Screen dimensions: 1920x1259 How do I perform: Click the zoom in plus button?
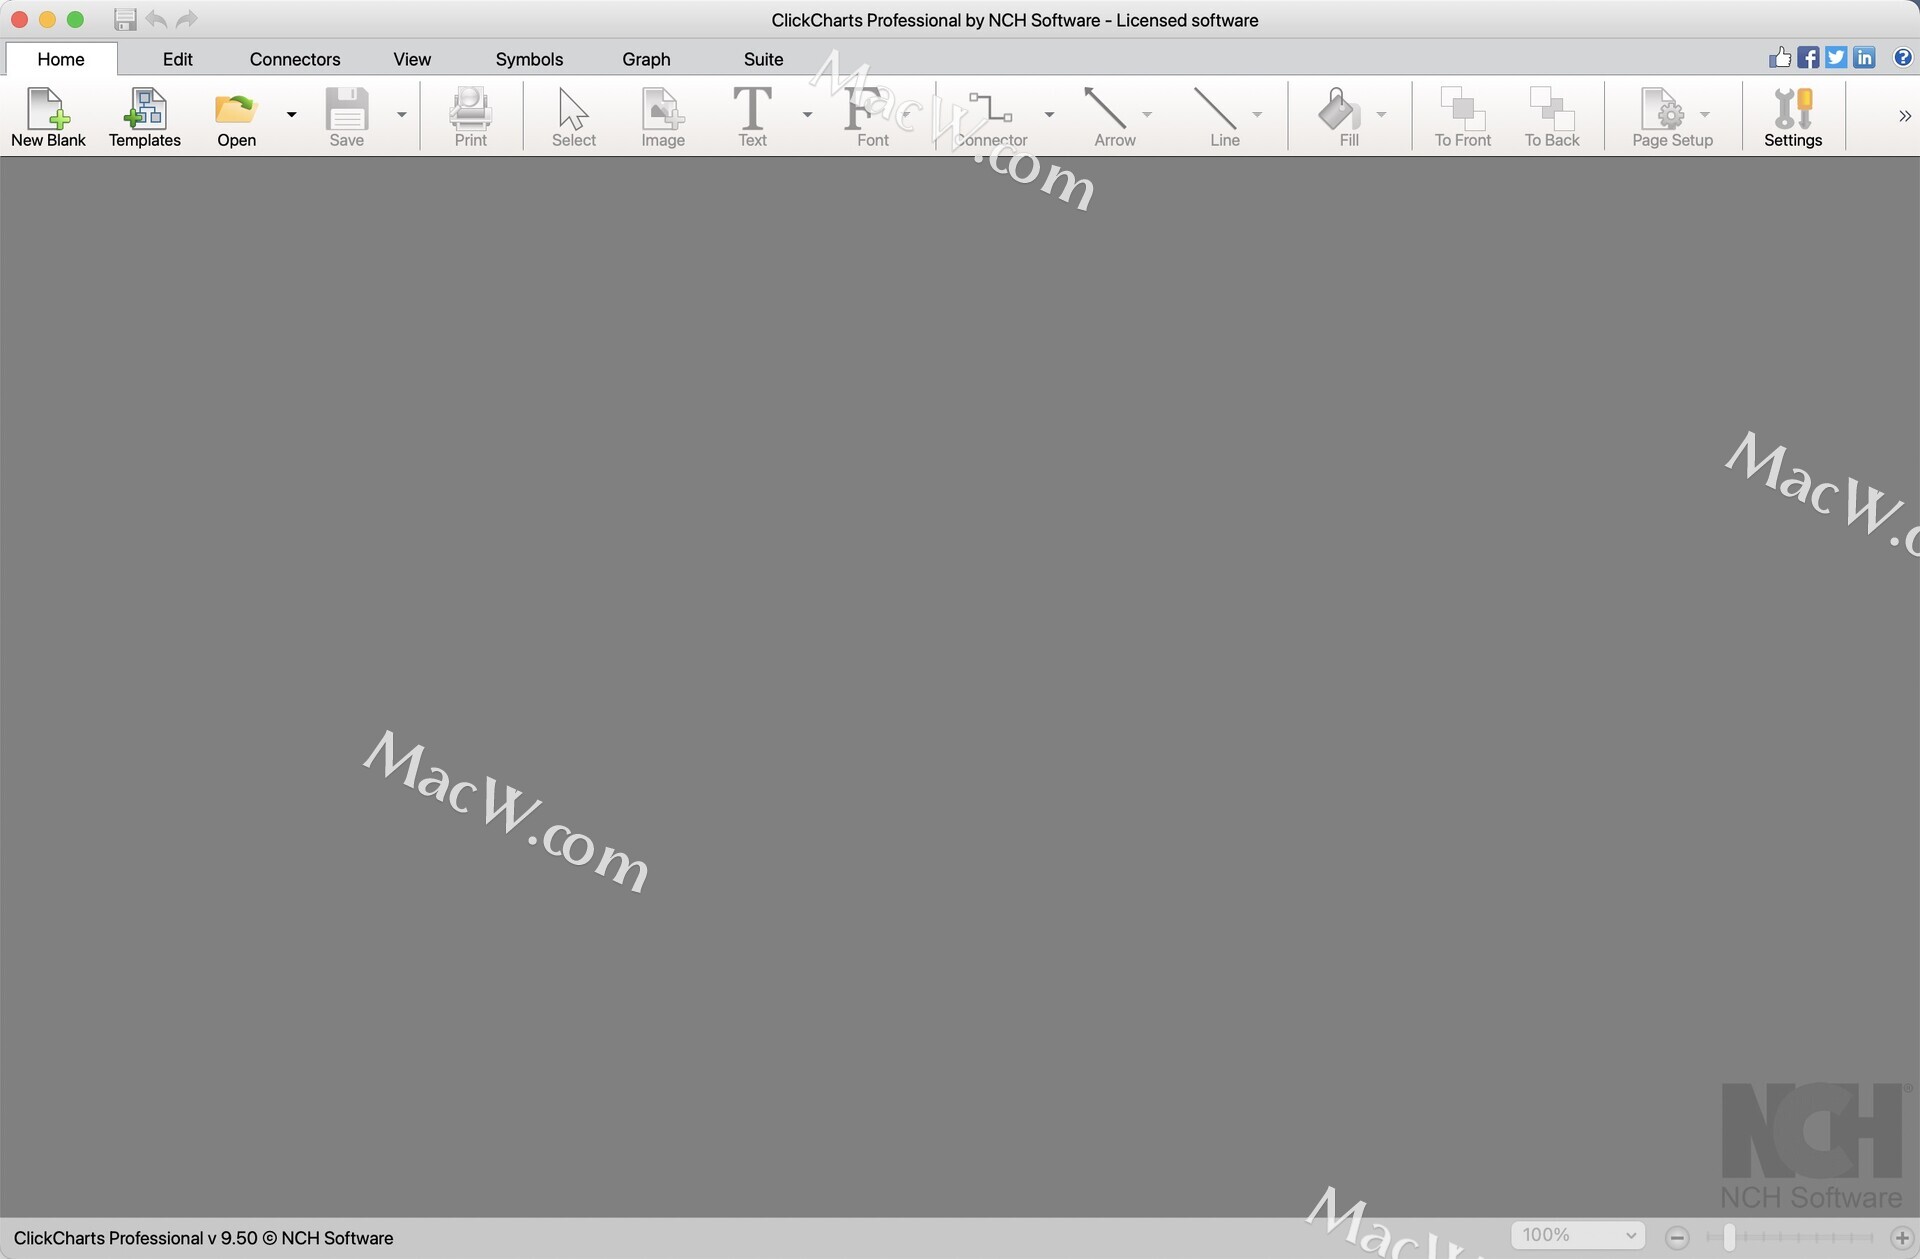pyautogui.click(x=1902, y=1238)
